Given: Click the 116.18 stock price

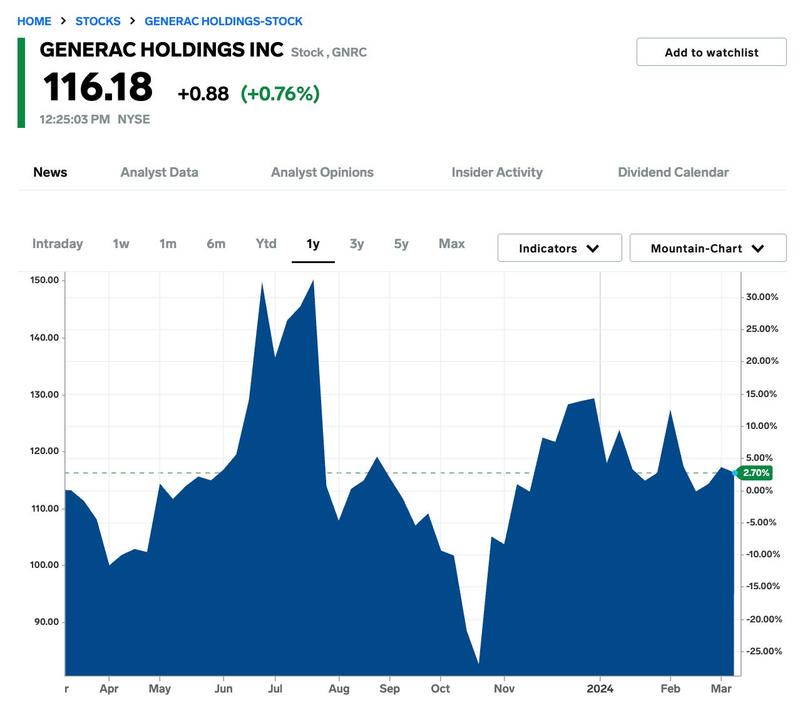Looking at the screenshot, I should pos(97,87).
